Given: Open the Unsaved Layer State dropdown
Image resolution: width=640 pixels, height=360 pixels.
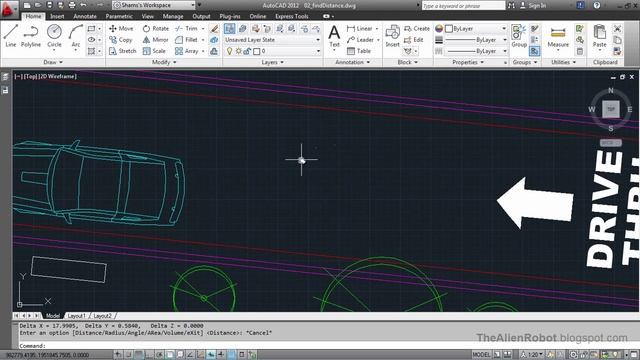Looking at the screenshot, I should point(272,40).
